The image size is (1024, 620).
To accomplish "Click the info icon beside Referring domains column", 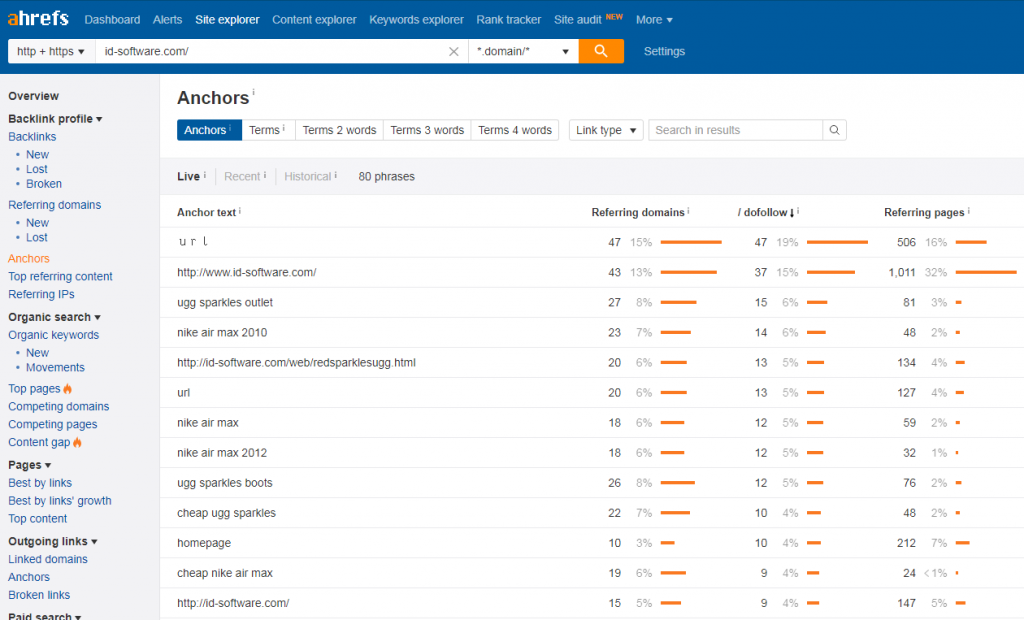I will pos(688,211).
